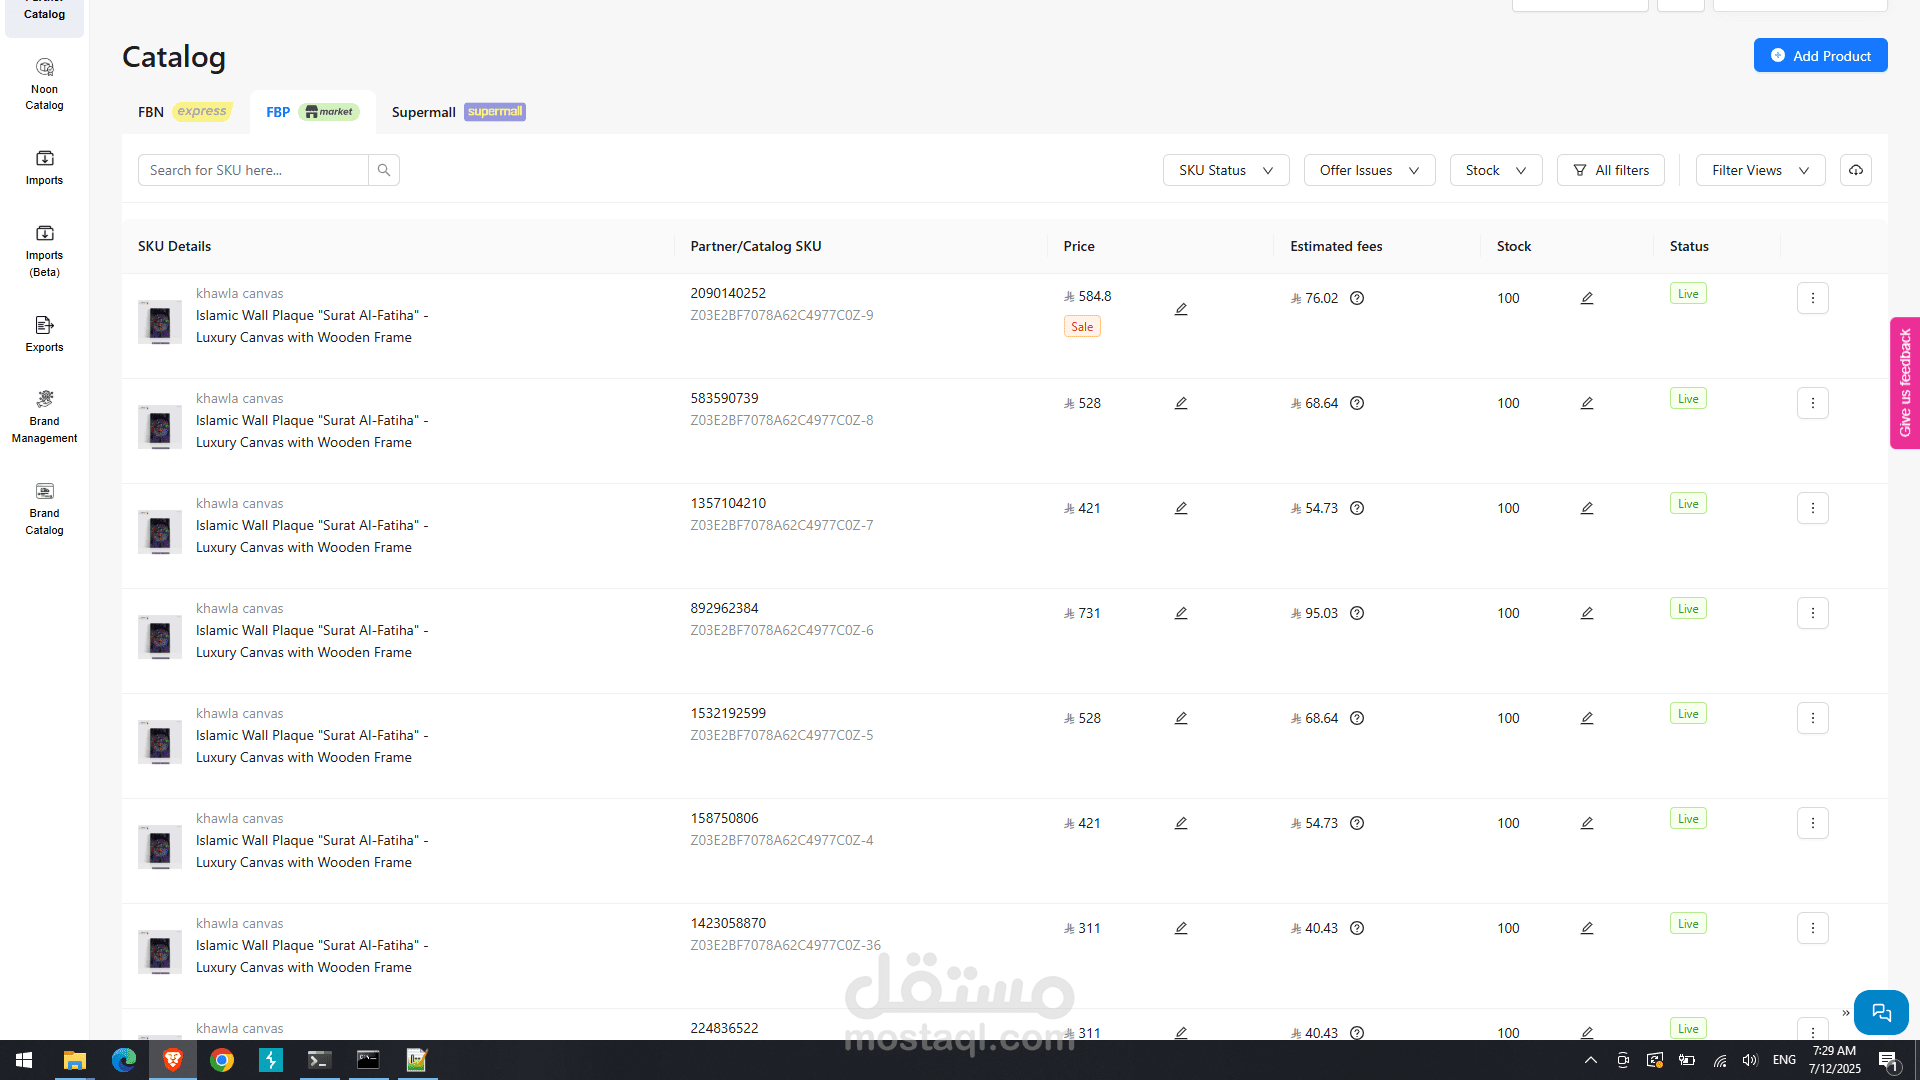Viewport: 1920px width, 1080px height.
Task: Click Add Product button
Action: click(1820, 55)
